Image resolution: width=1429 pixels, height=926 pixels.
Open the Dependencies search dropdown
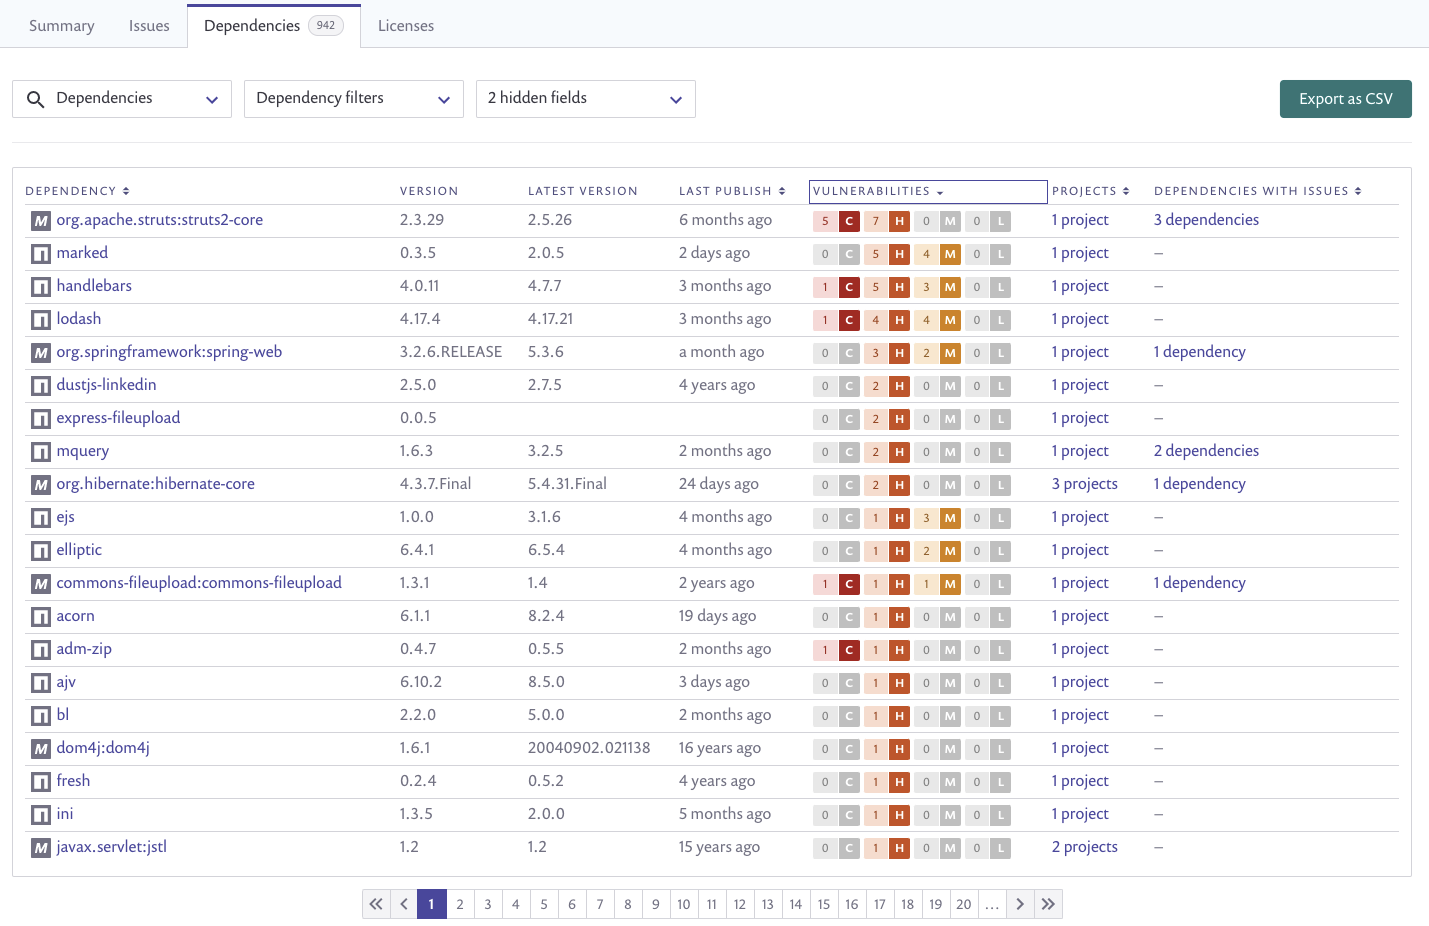tap(122, 99)
